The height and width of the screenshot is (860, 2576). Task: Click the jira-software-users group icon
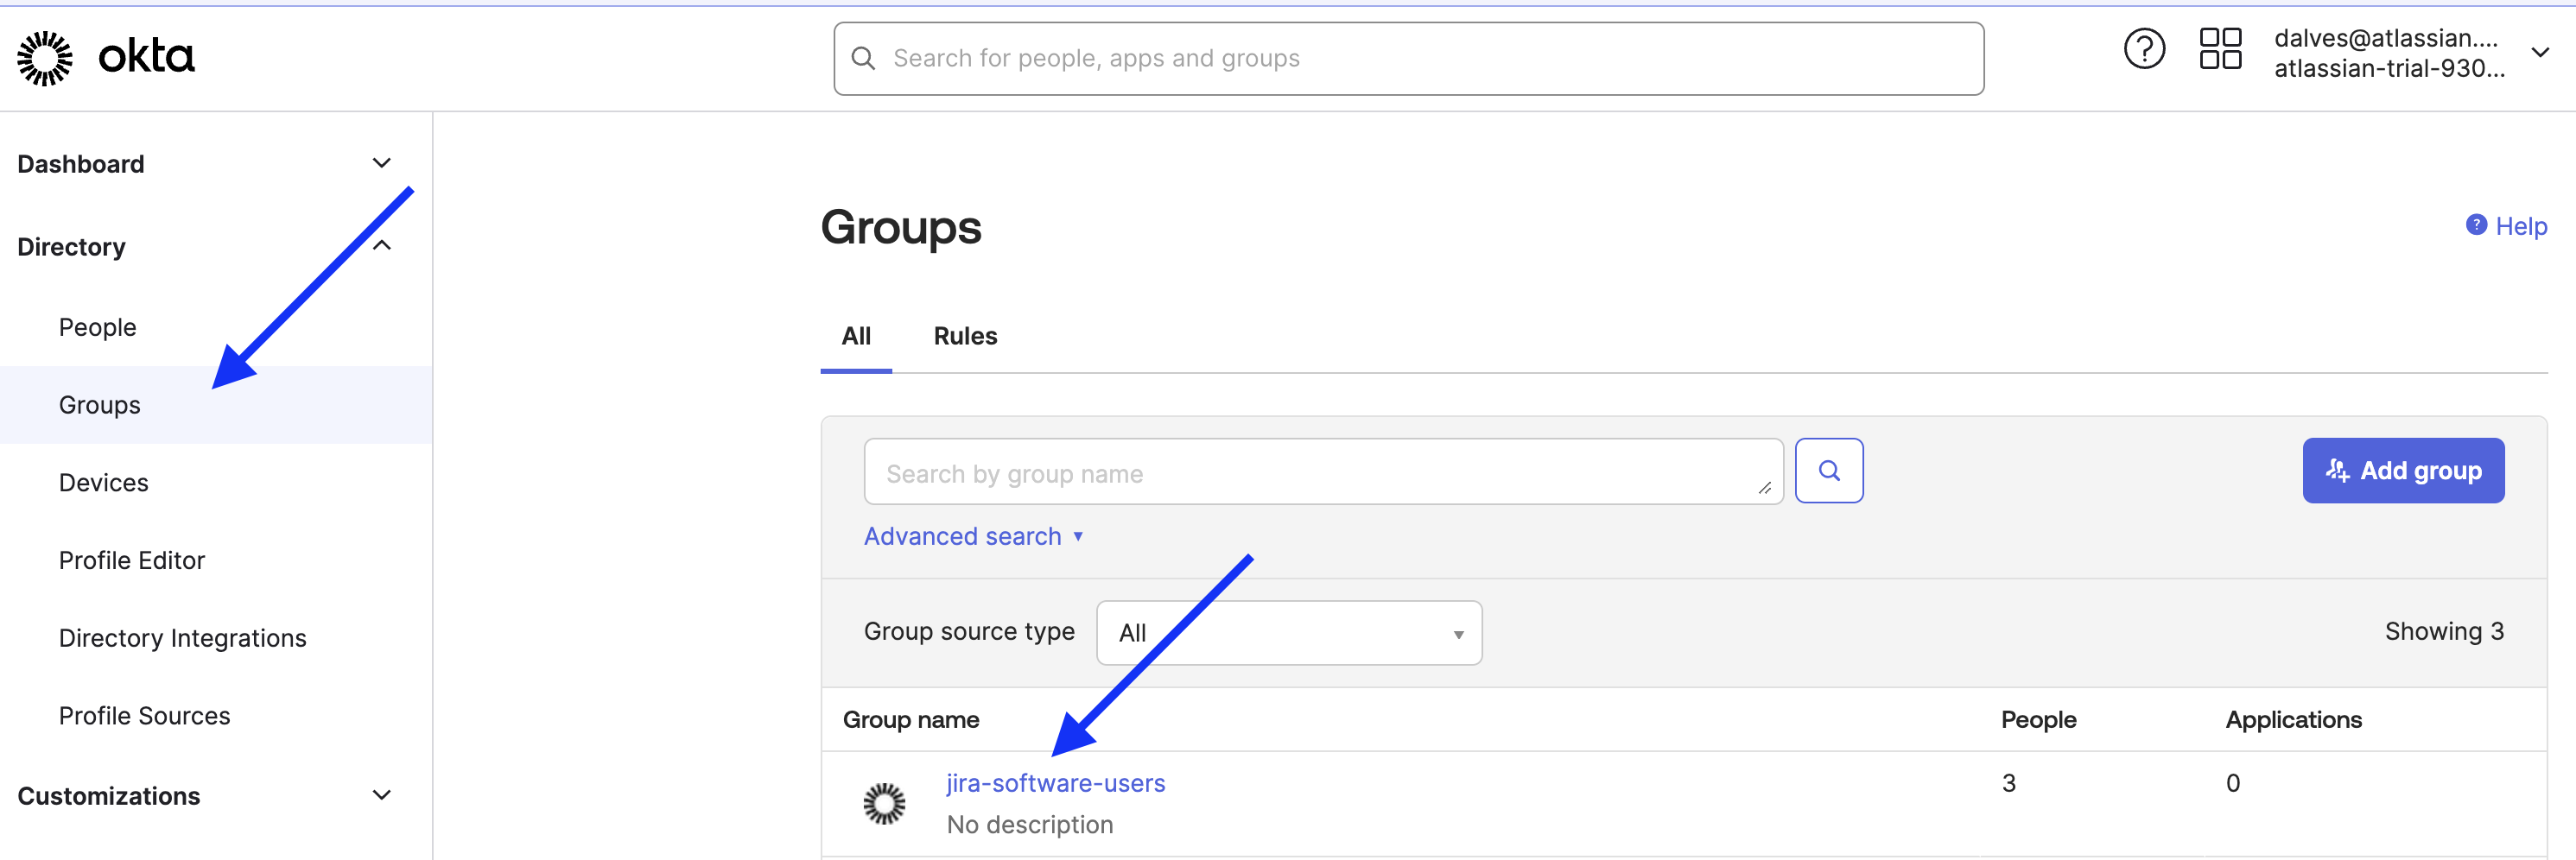point(884,803)
